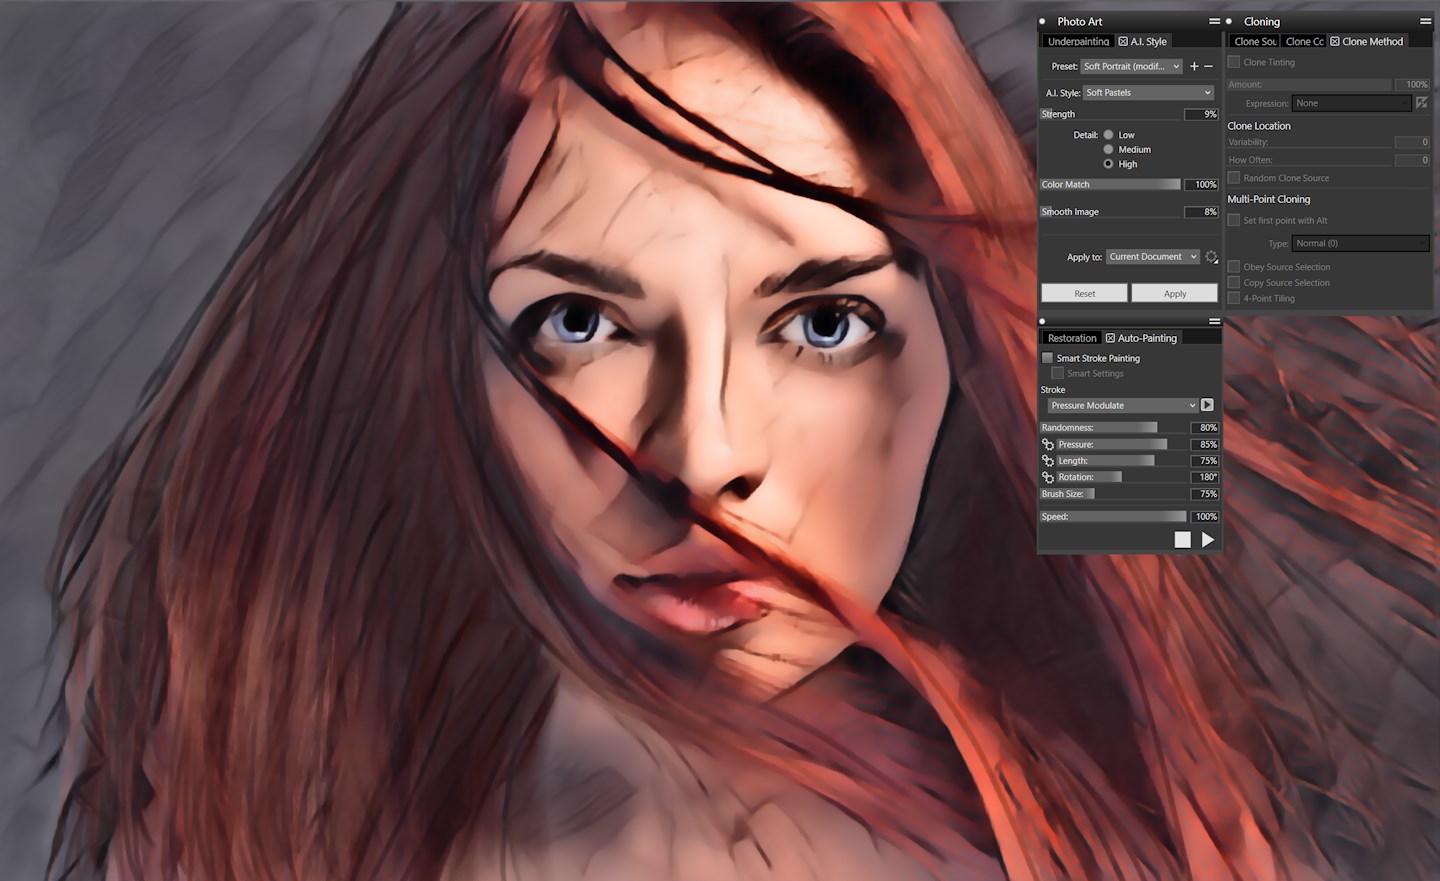Stop auto-painting with the square Stop button

(1183, 539)
